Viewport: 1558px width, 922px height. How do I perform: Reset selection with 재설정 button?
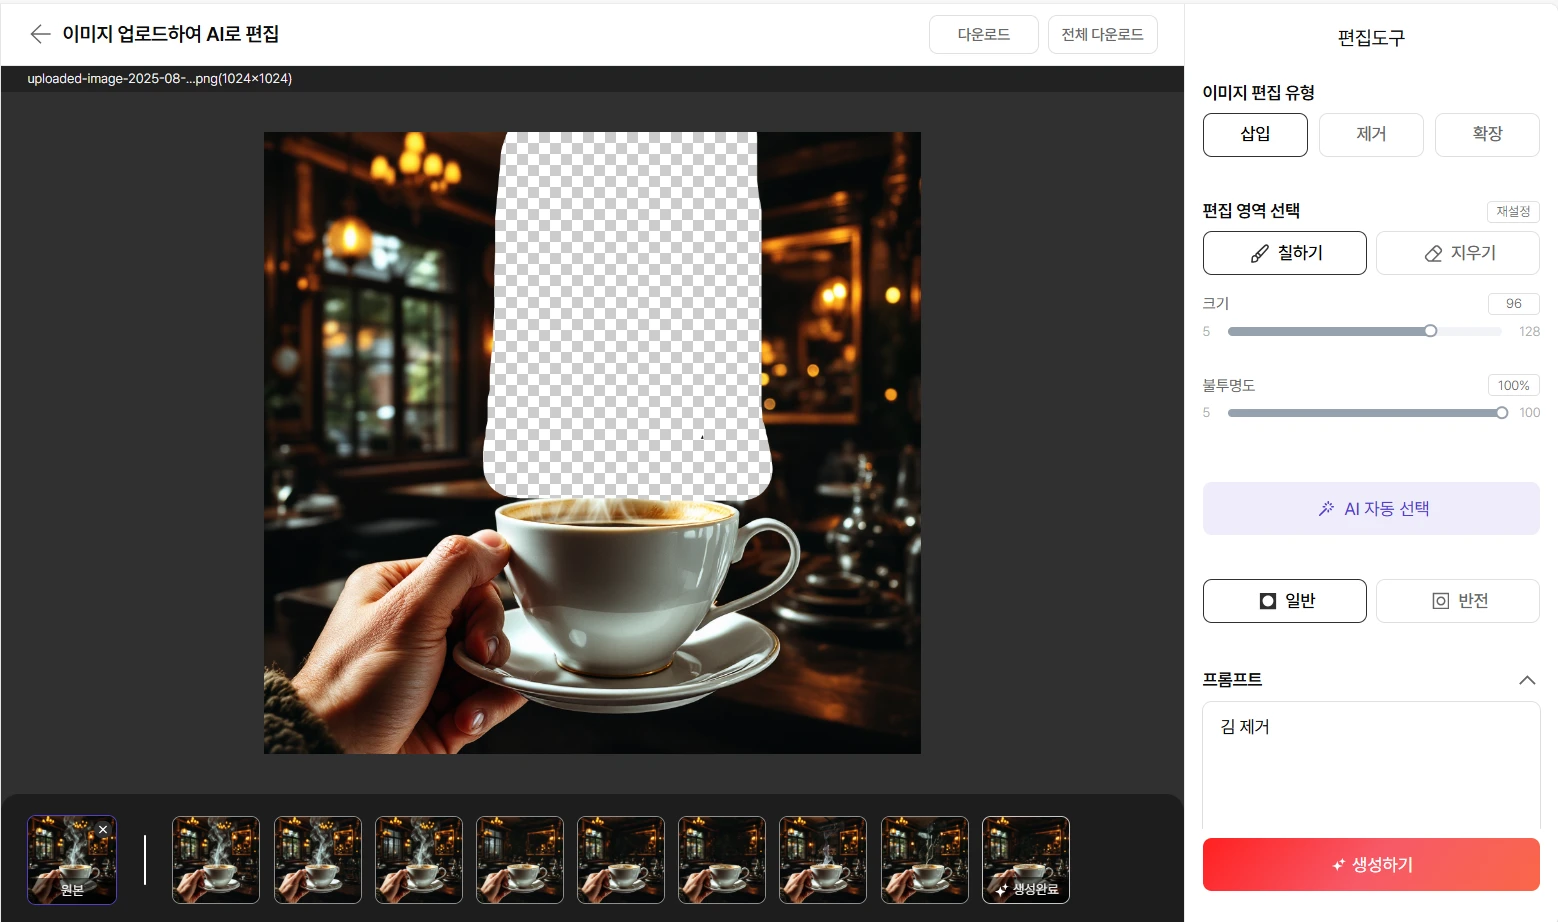pyautogui.click(x=1512, y=212)
